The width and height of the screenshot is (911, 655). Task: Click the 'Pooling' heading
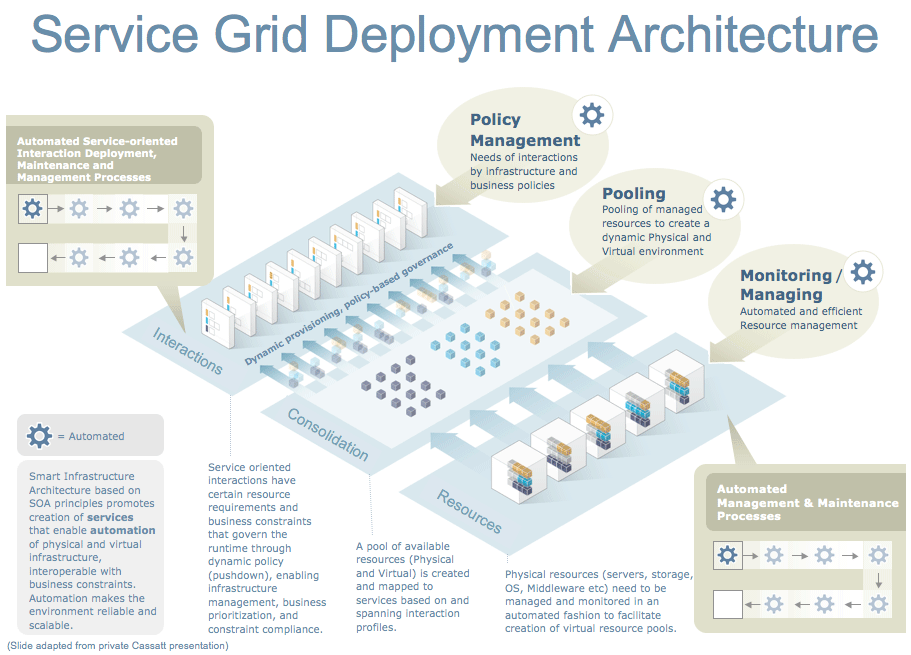[634, 194]
